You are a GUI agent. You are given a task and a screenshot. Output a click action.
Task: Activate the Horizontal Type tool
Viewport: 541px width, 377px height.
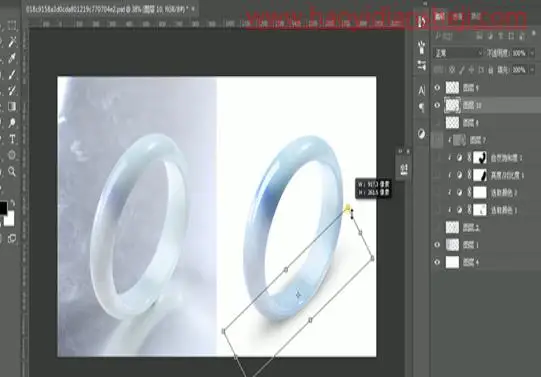12,139
